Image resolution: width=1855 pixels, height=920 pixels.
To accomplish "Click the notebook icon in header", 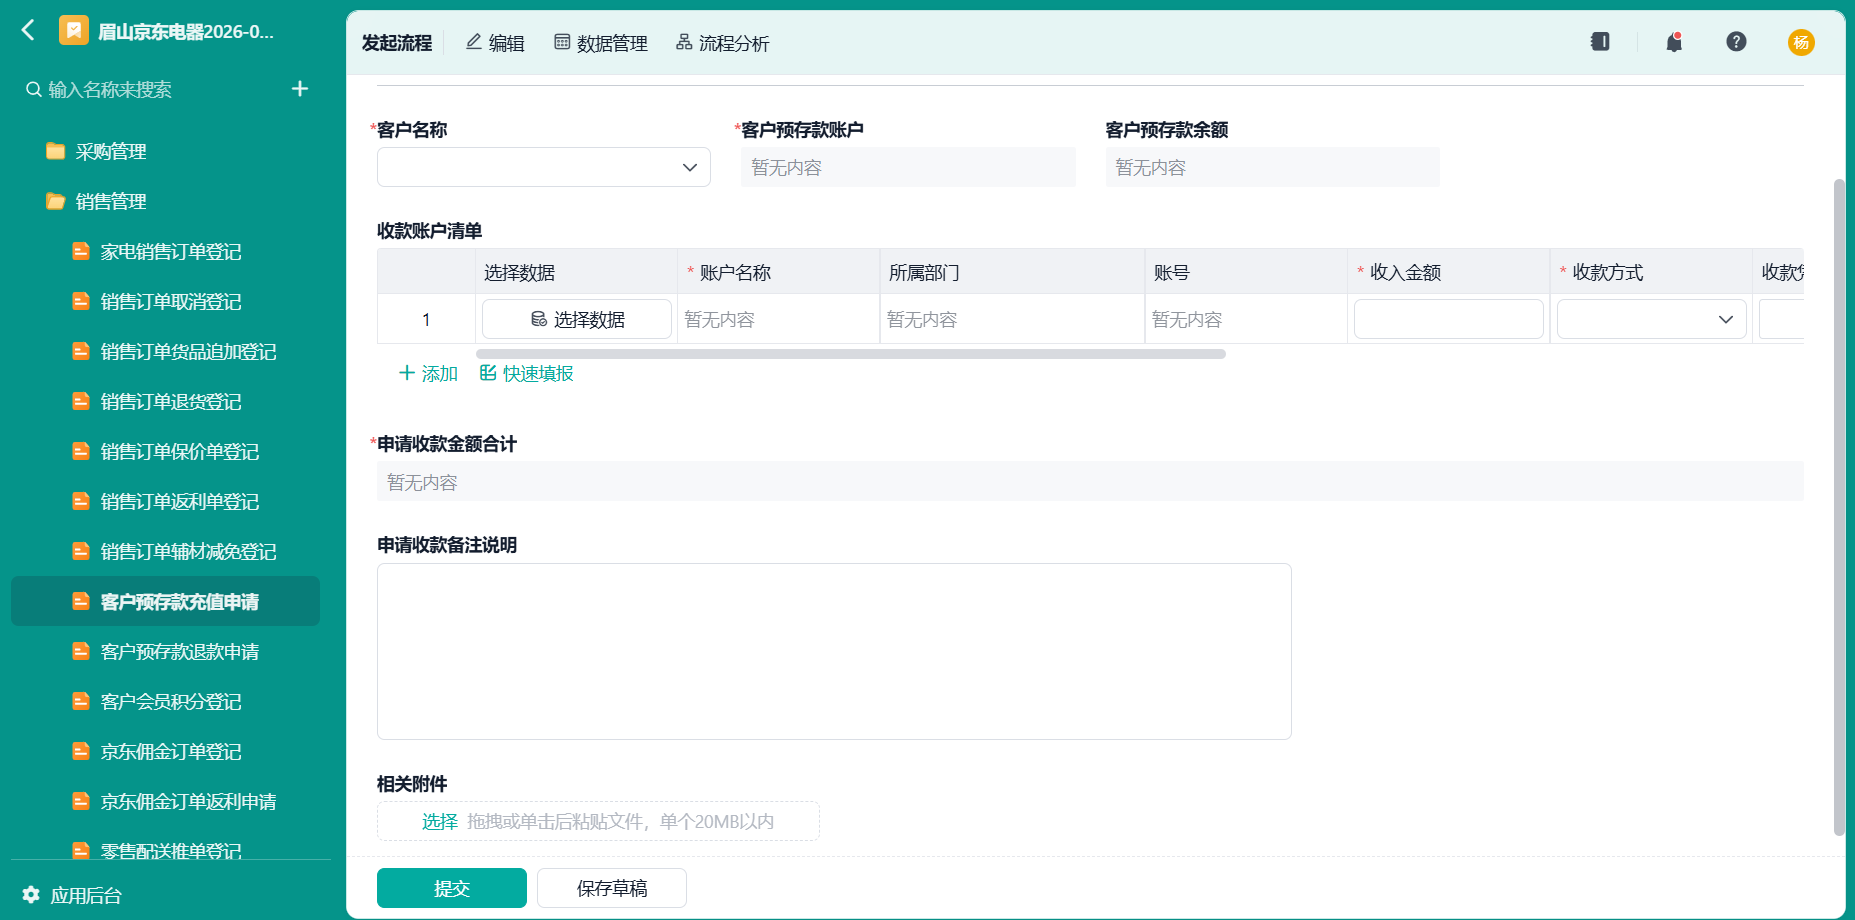I will (1600, 42).
